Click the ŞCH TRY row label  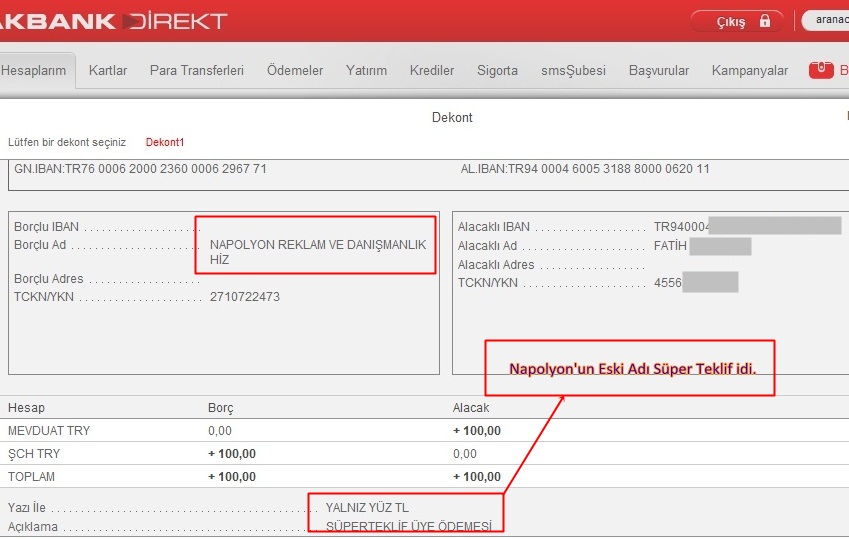tap(34, 453)
